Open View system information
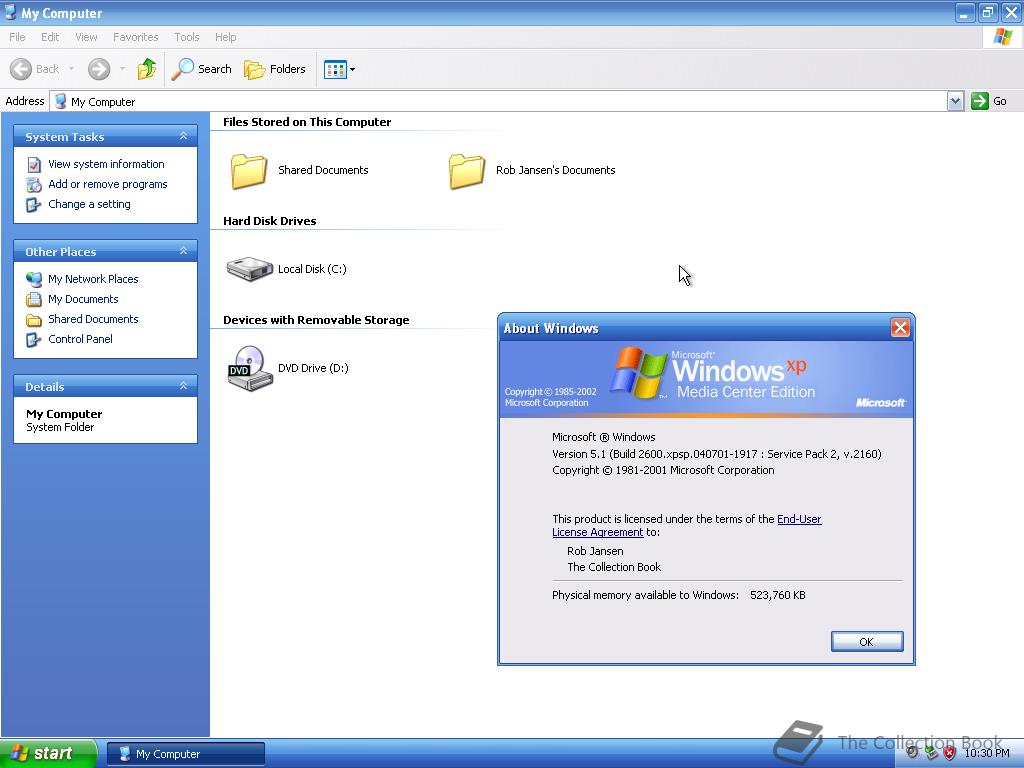 (107, 164)
